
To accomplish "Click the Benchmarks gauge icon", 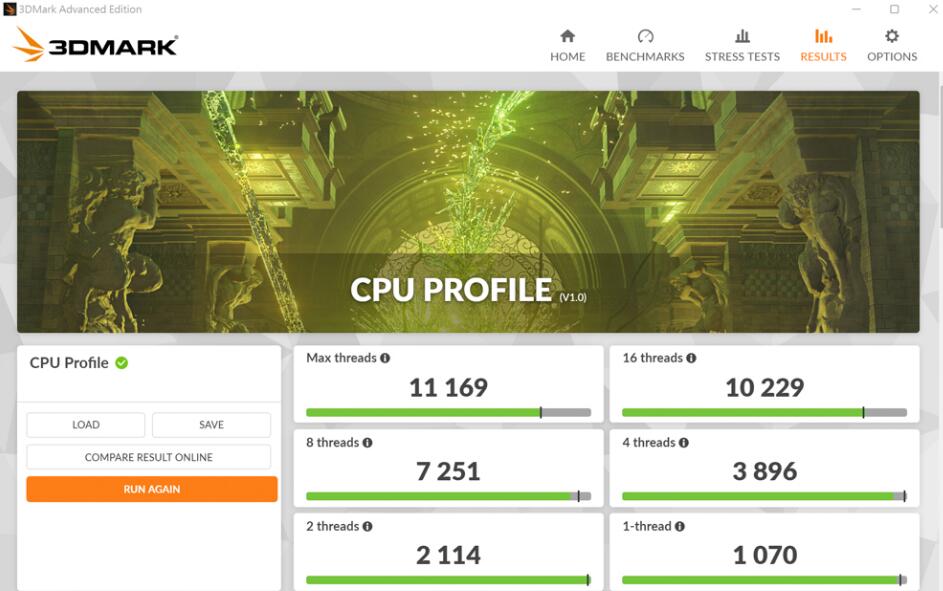I will tap(645, 36).
